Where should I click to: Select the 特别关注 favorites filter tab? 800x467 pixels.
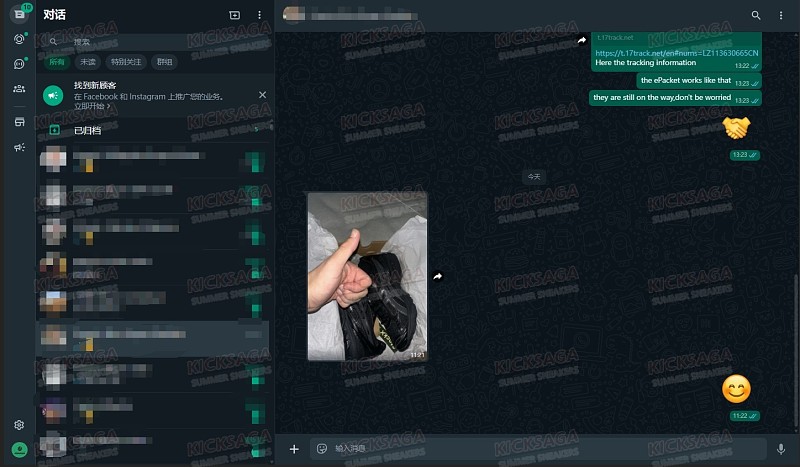tap(126, 62)
